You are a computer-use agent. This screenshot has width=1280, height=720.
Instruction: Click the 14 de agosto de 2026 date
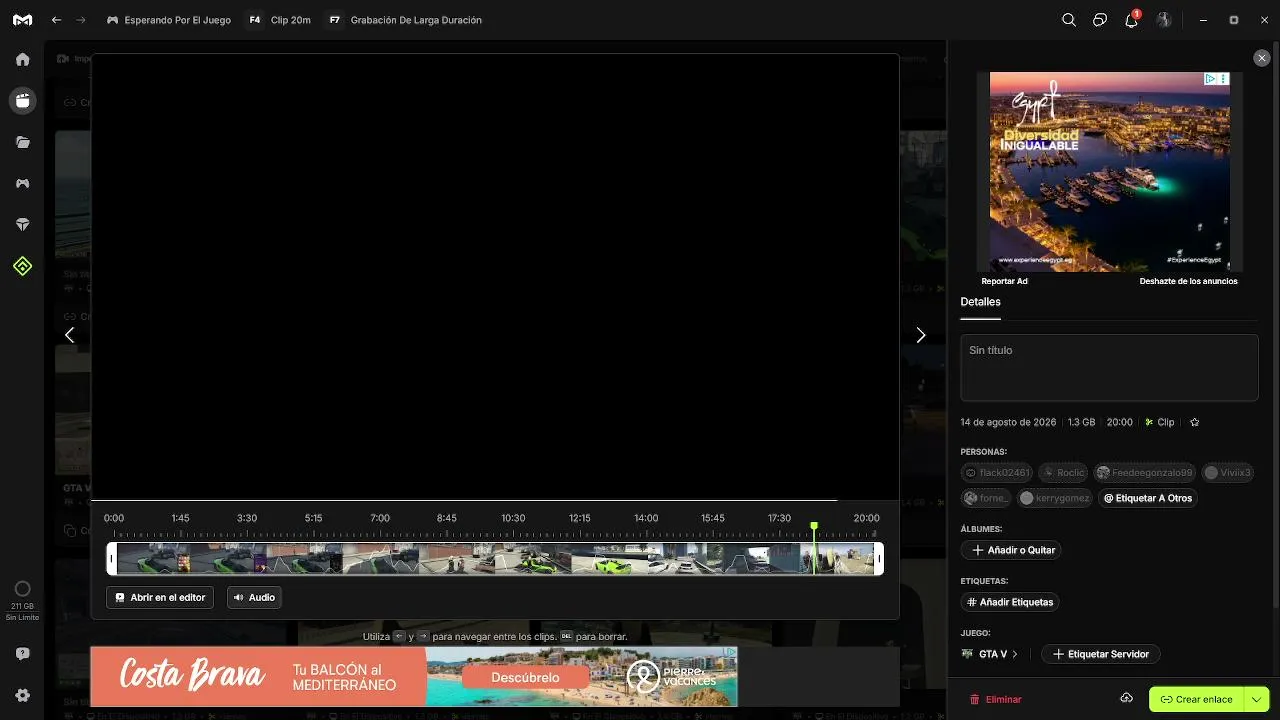[x=1008, y=423]
